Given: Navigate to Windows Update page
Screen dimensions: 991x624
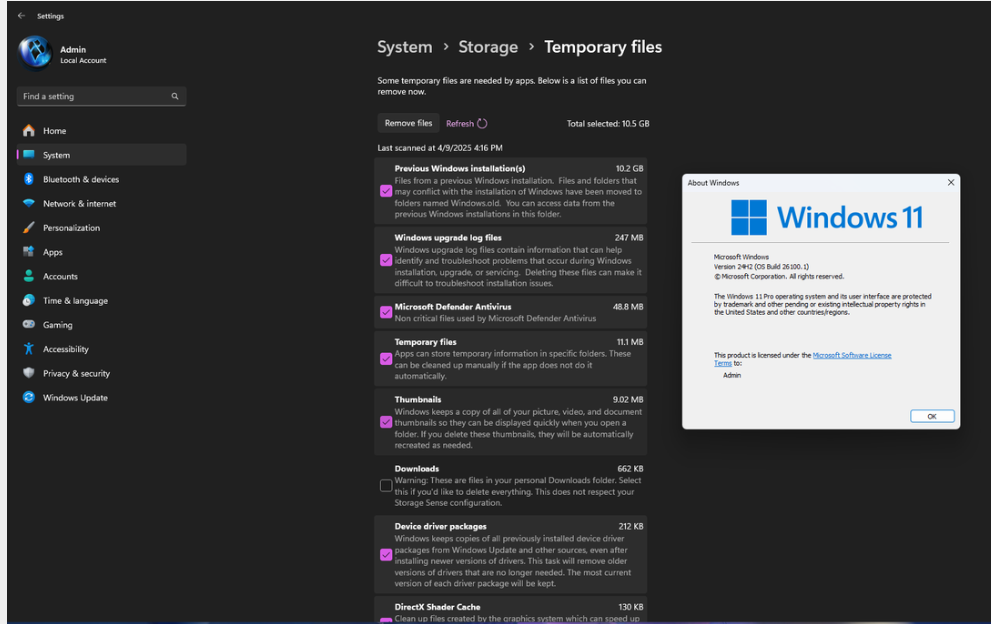Looking at the screenshot, I should coord(102,397).
